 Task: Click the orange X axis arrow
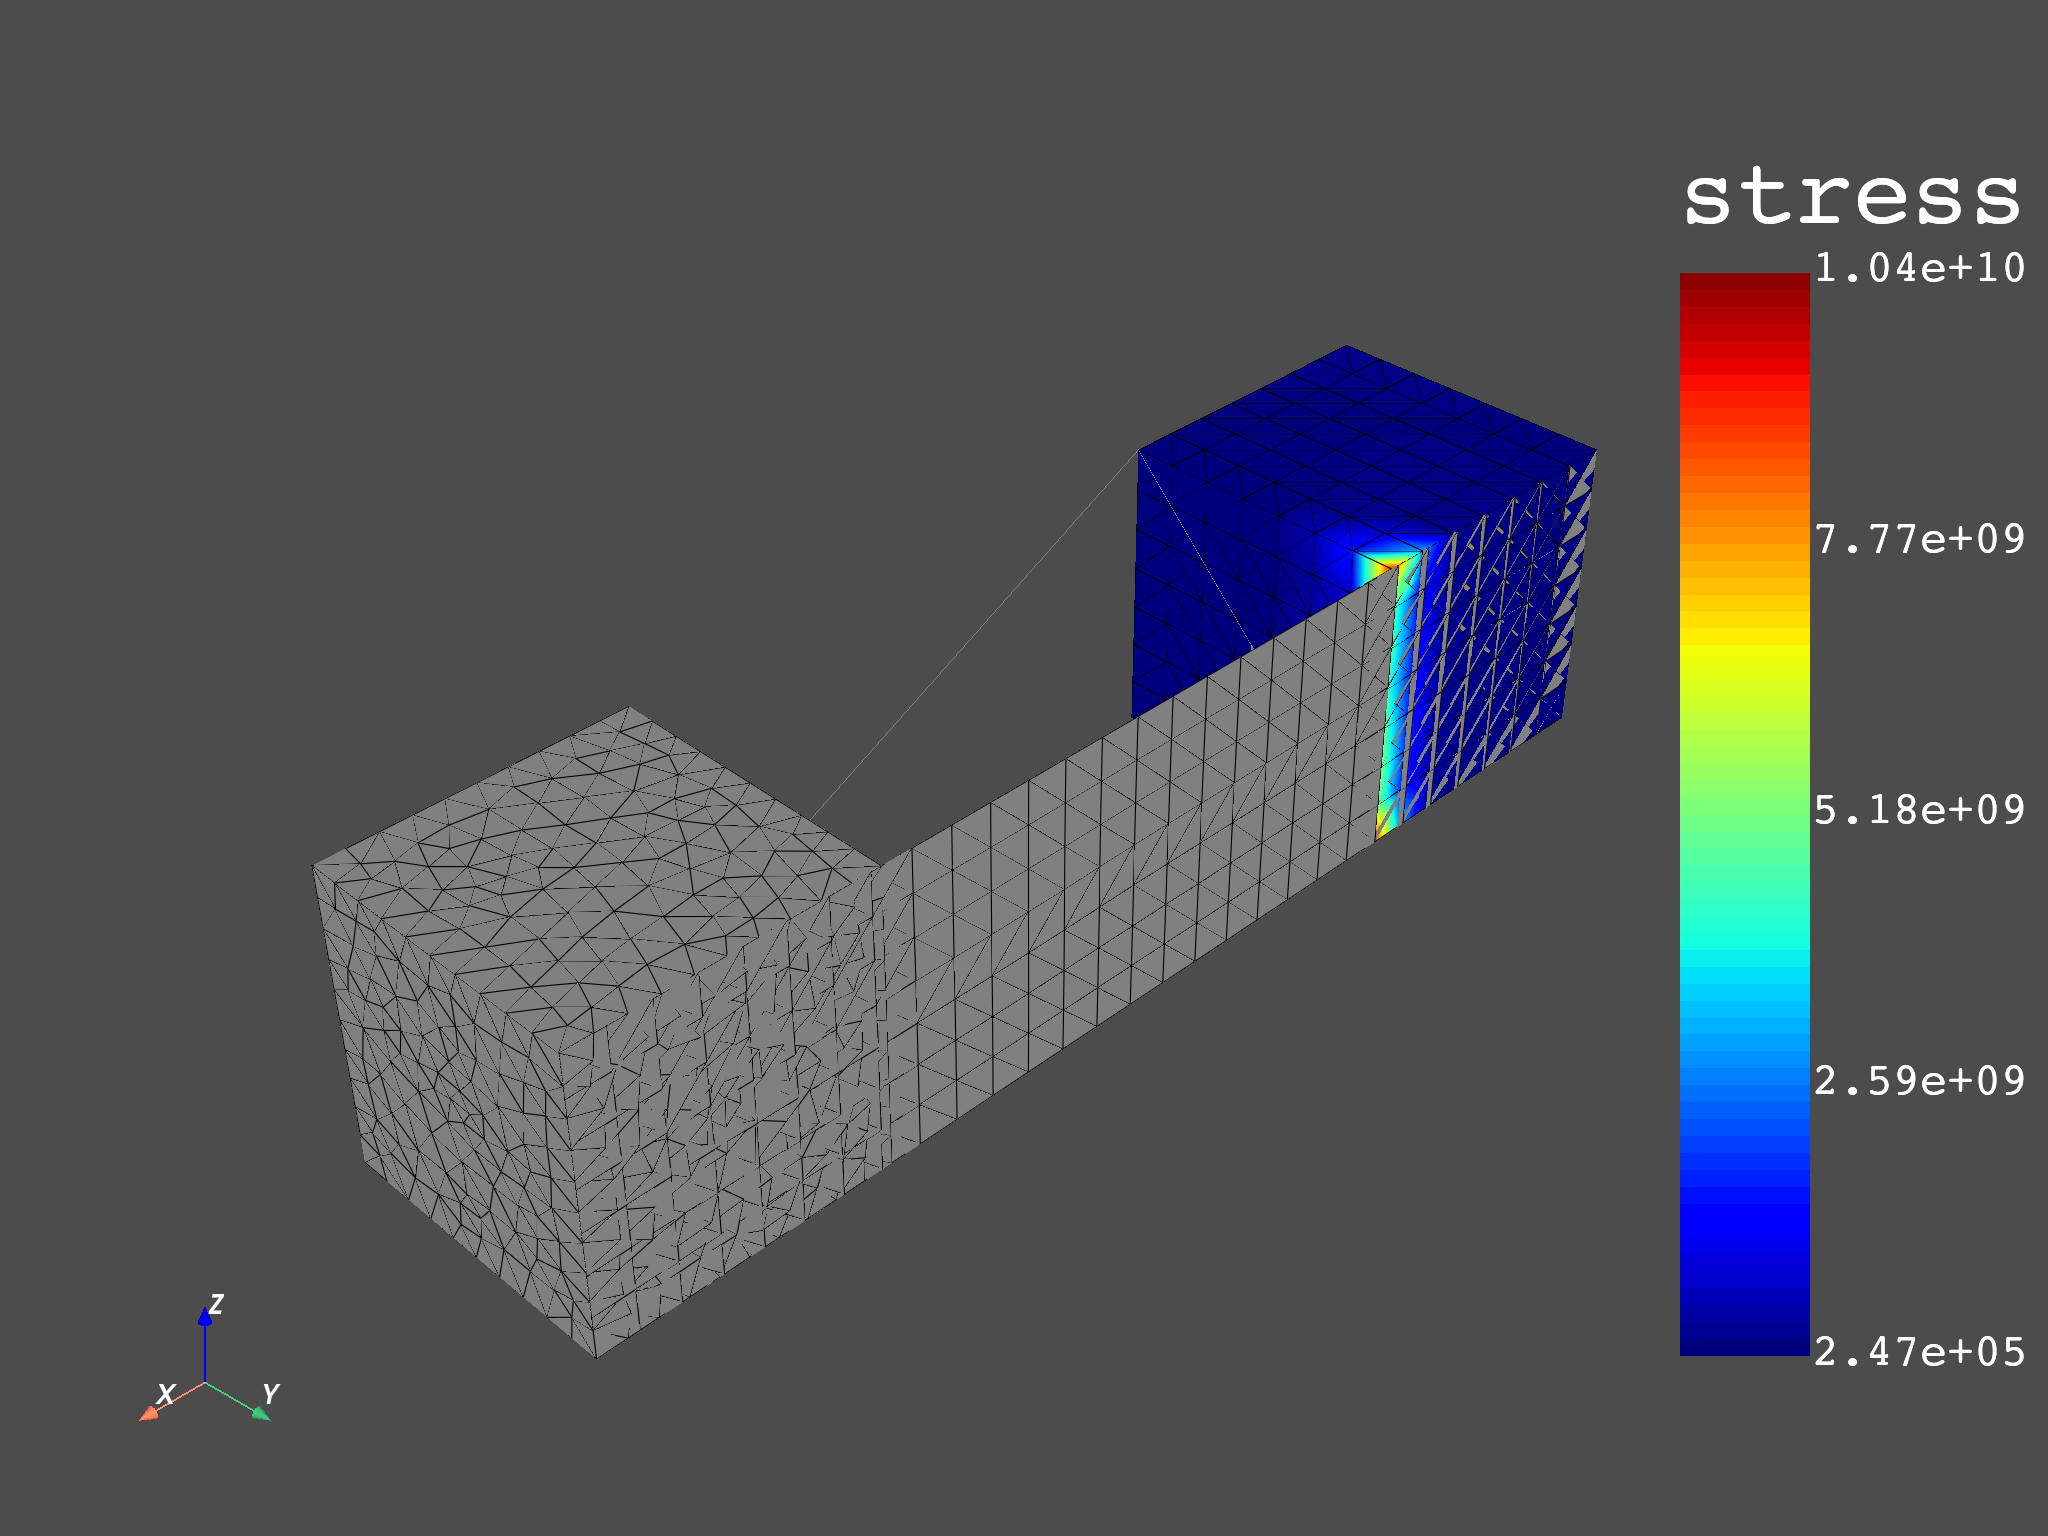170,1402
